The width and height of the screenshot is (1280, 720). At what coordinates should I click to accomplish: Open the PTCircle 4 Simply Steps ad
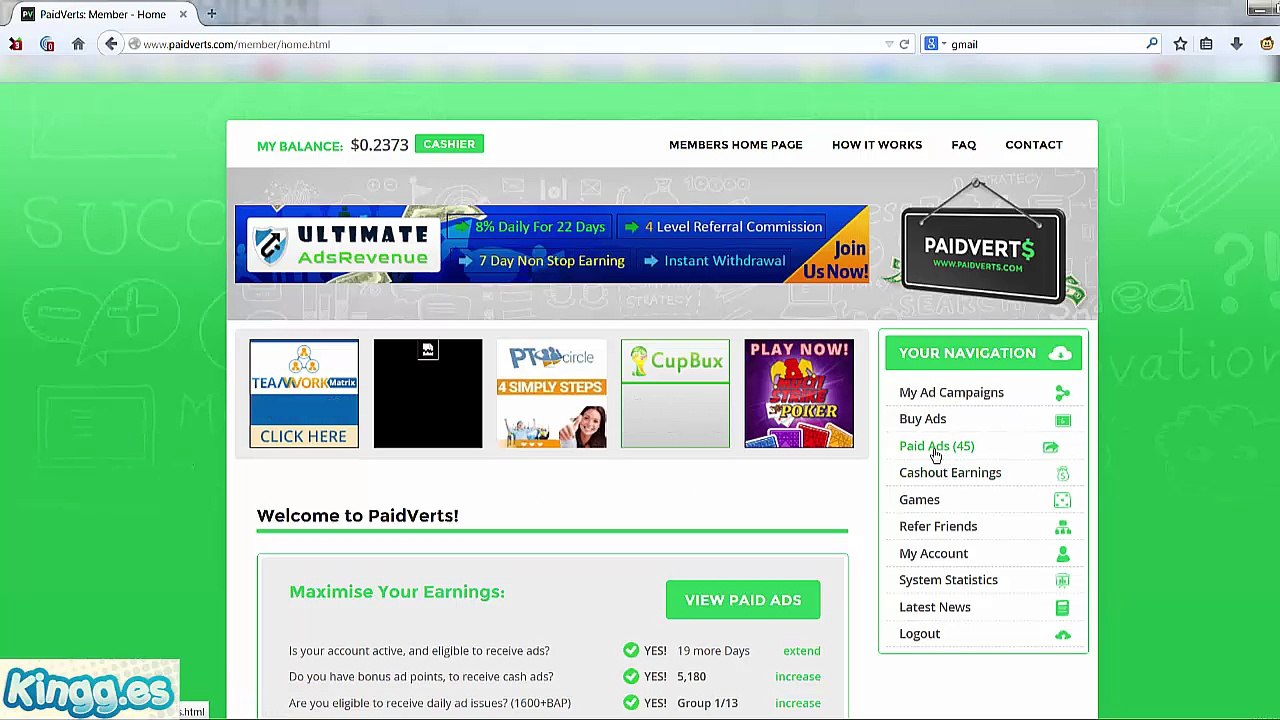(x=551, y=393)
